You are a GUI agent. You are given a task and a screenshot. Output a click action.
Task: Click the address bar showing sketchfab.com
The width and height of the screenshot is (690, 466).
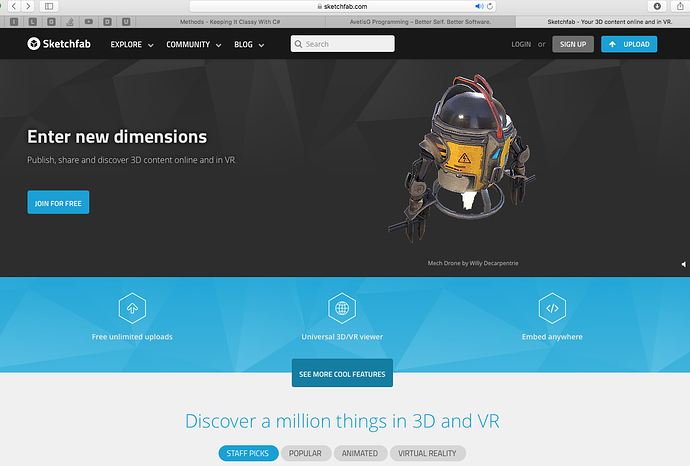(343, 6)
